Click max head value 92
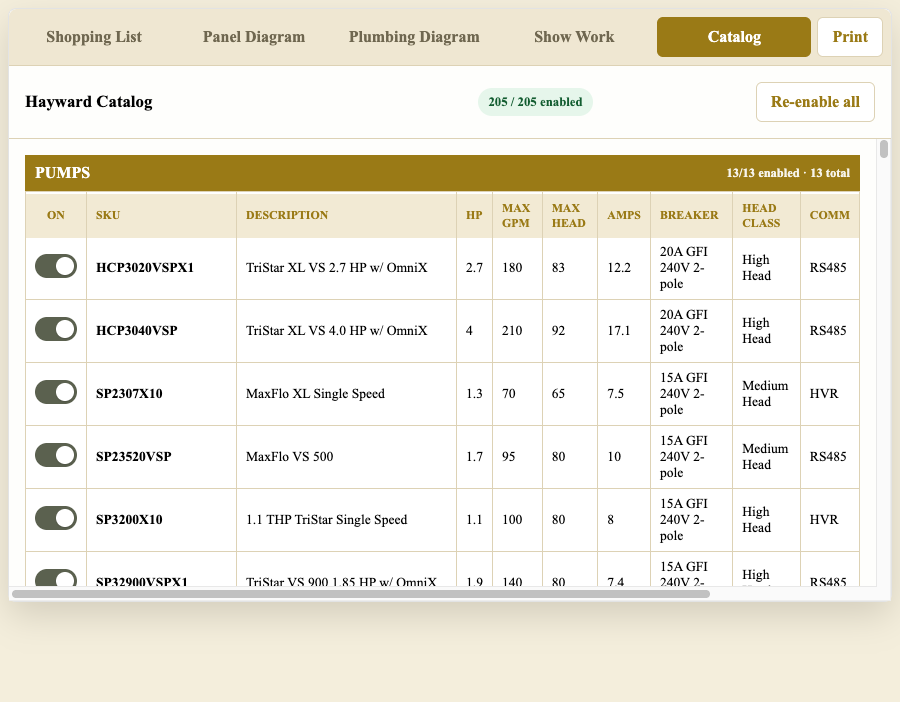The height and width of the screenshot is (702, 900). click(558, 331)
